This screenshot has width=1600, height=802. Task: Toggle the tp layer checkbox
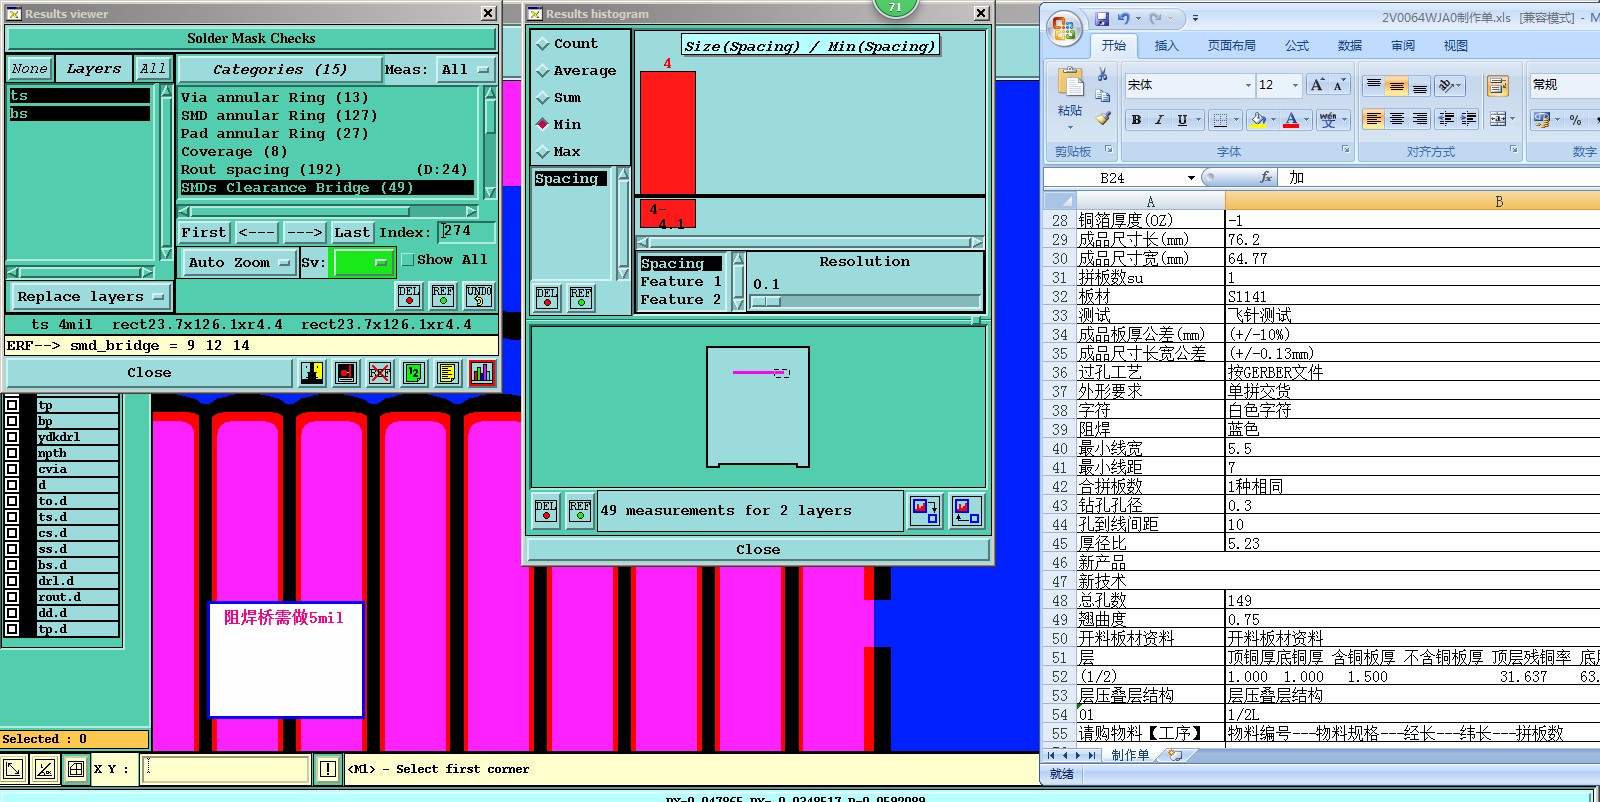click(12, 405)
